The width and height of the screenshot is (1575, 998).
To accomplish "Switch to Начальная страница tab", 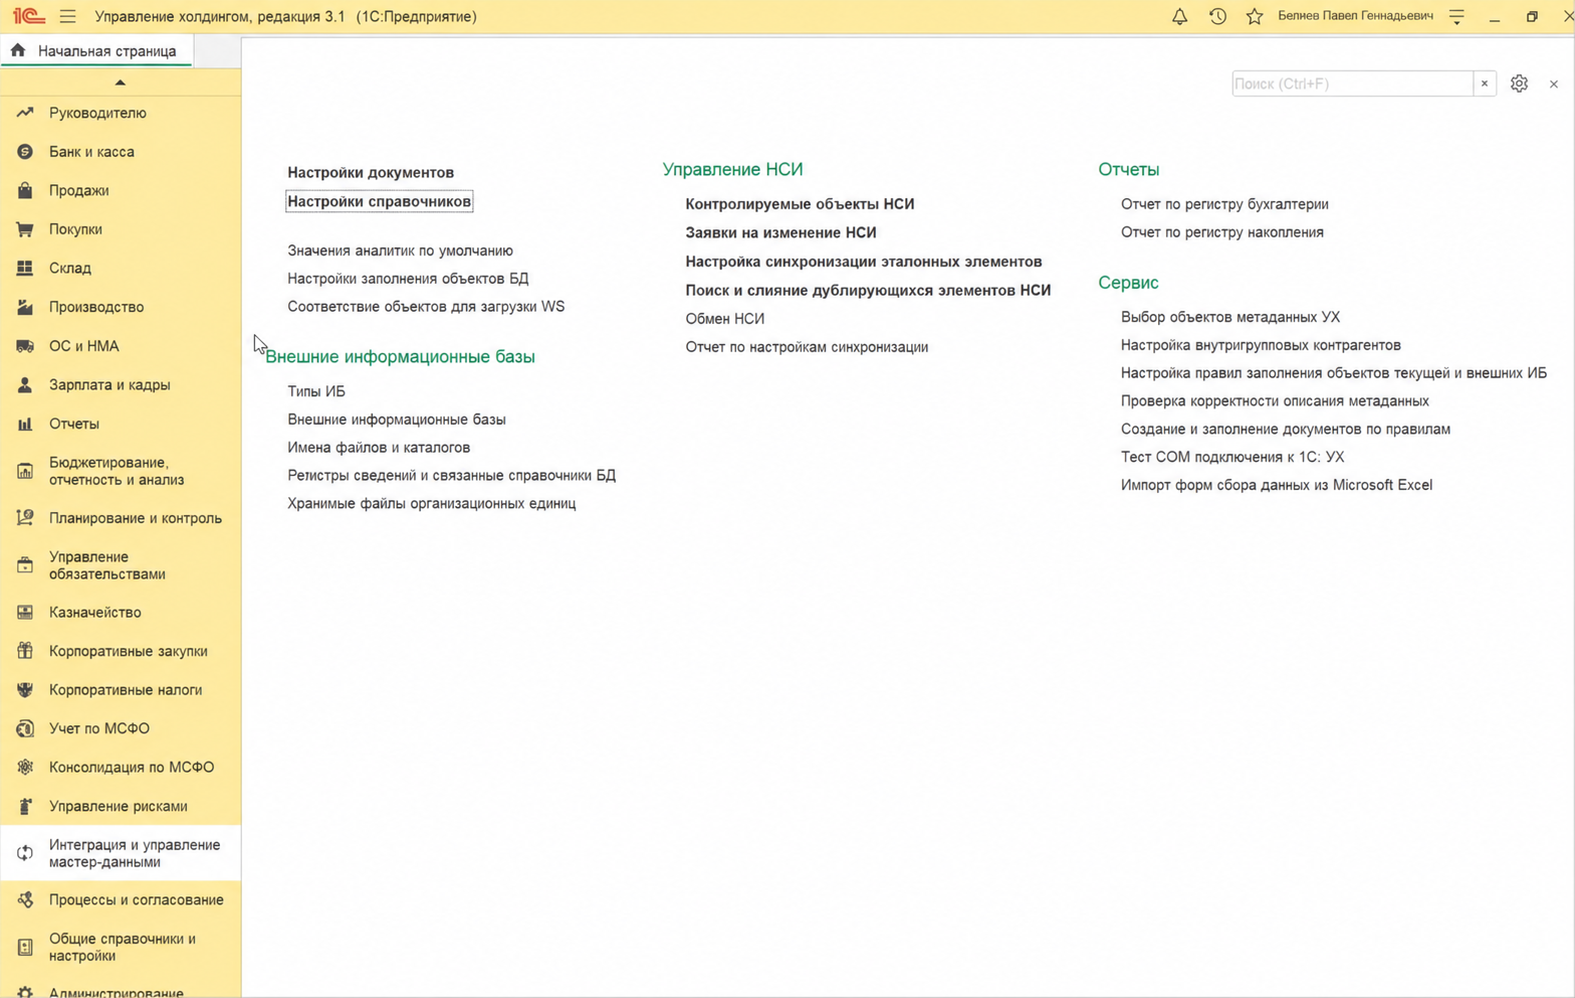I will click(x=97, y=51).
